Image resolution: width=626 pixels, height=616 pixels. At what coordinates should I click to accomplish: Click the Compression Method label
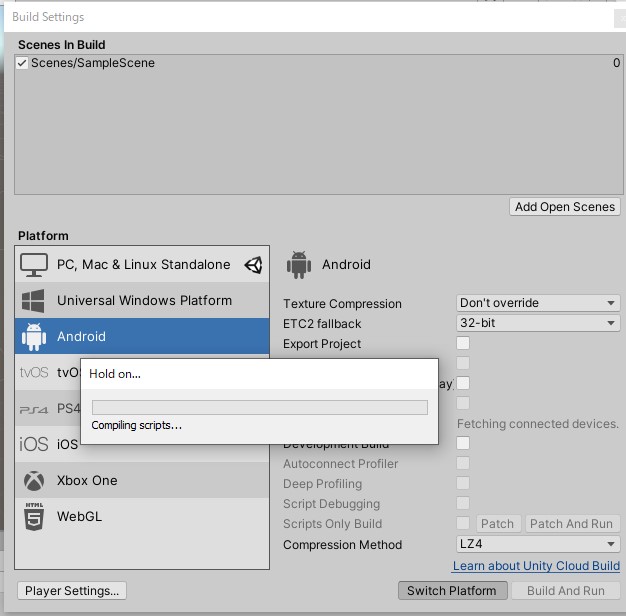(342, 545)
